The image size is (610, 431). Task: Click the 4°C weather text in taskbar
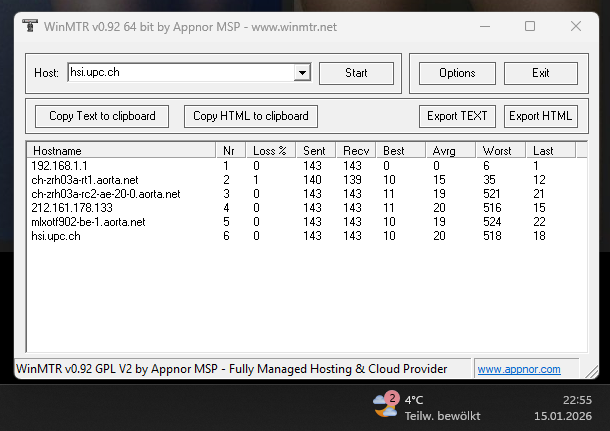414,400
